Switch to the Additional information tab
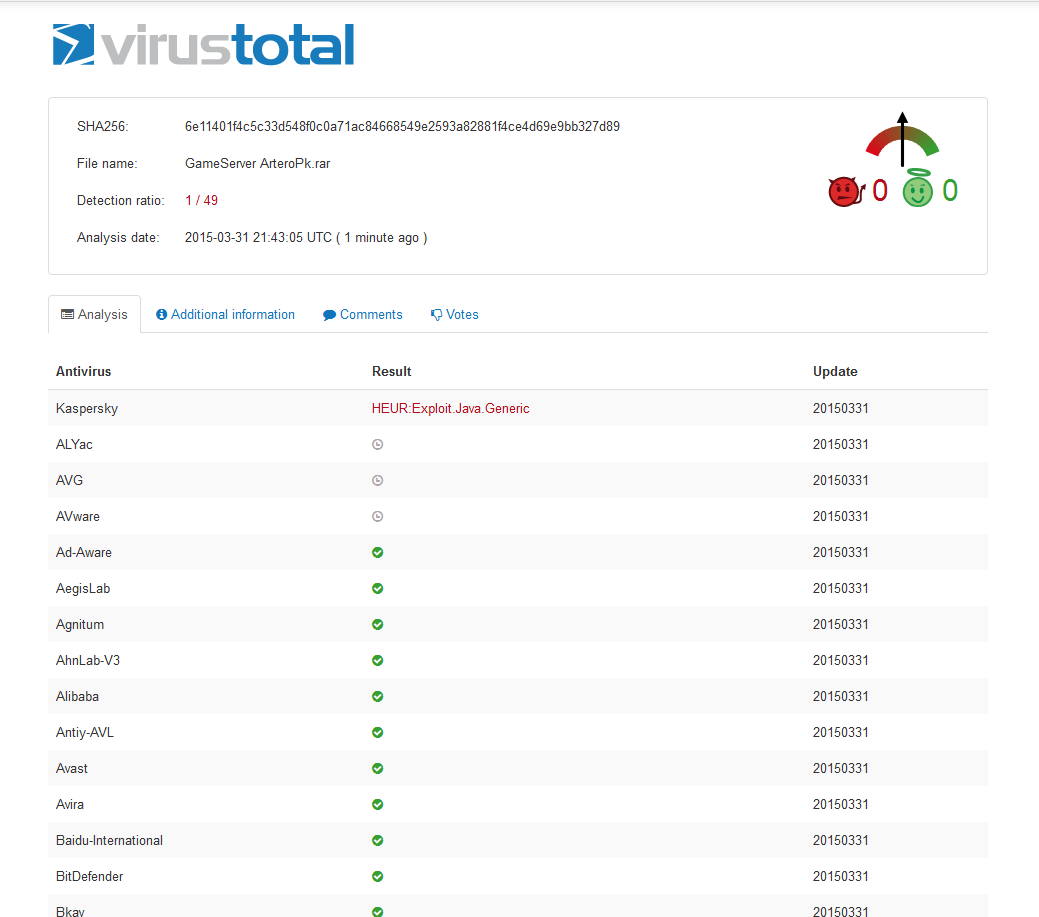Image resolution: width=1039 pixels, height=917 pixels. click(225, 315)
